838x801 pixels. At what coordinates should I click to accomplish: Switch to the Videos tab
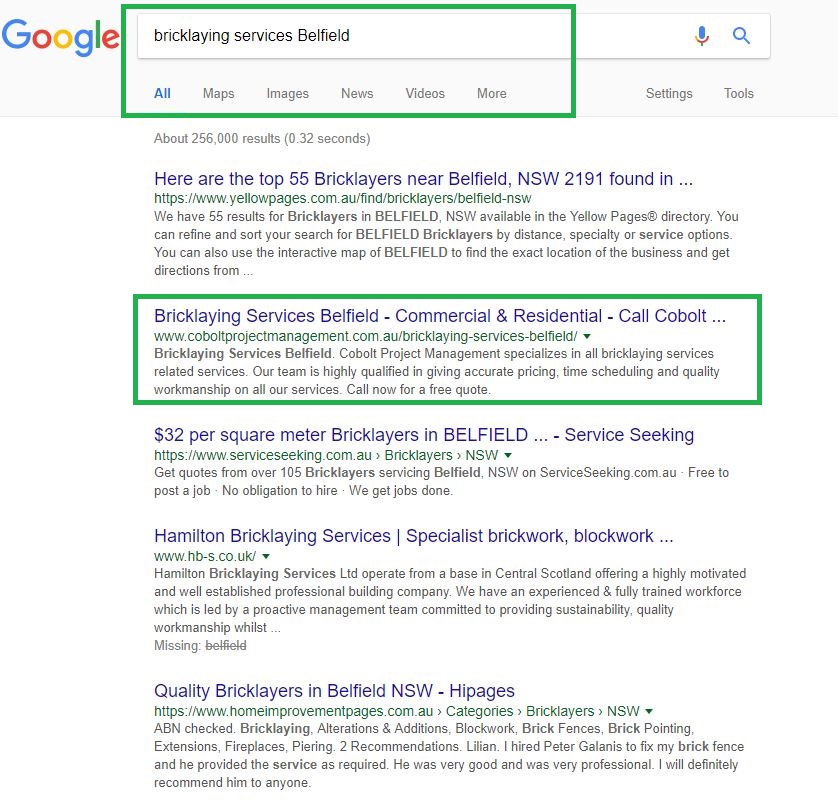pyautogui.click(x=425, y=94)
